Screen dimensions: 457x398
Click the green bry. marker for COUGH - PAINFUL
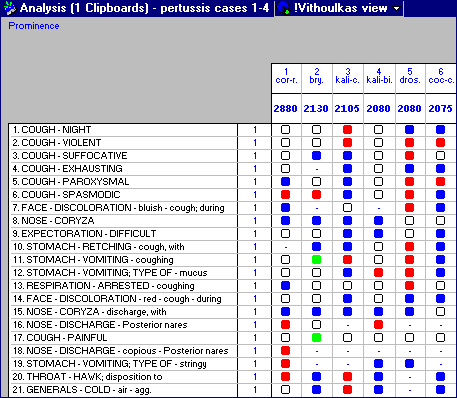tap(316, 338)
